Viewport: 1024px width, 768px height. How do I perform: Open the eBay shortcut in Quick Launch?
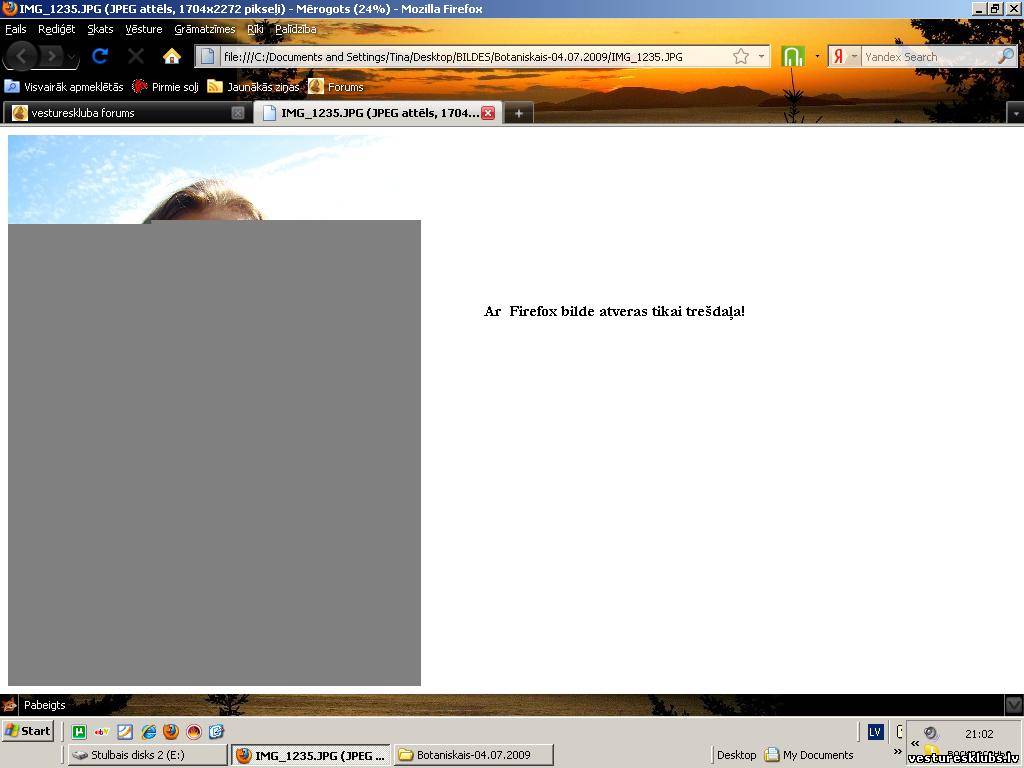102,731
